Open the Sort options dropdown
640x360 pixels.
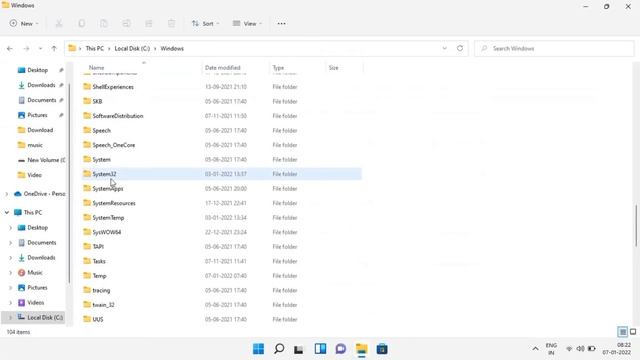pyautogui.click(x=206, y=24)
